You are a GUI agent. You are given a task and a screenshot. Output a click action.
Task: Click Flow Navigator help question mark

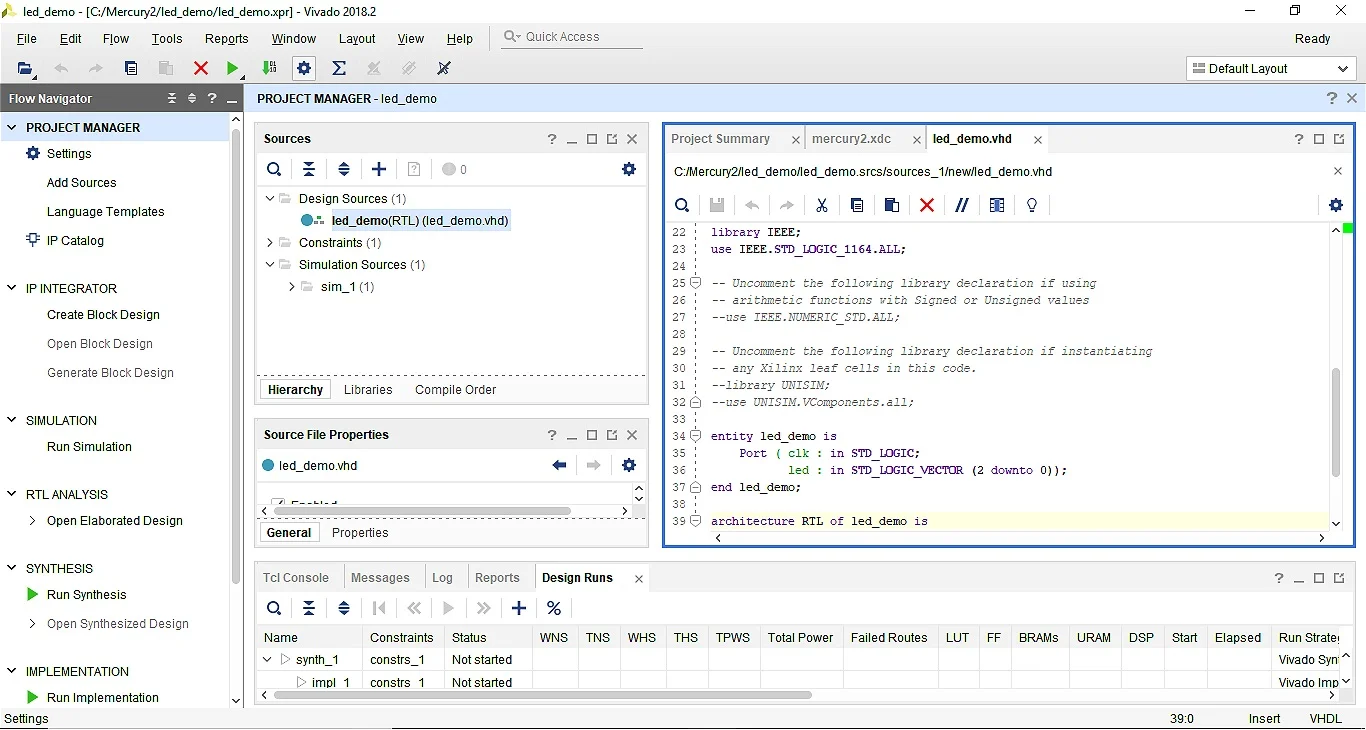212,98
